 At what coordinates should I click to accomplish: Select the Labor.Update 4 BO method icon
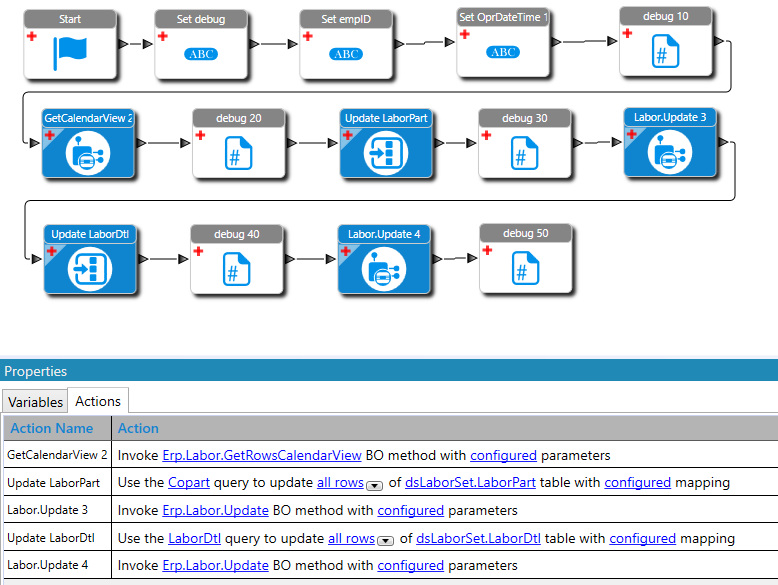384,269
